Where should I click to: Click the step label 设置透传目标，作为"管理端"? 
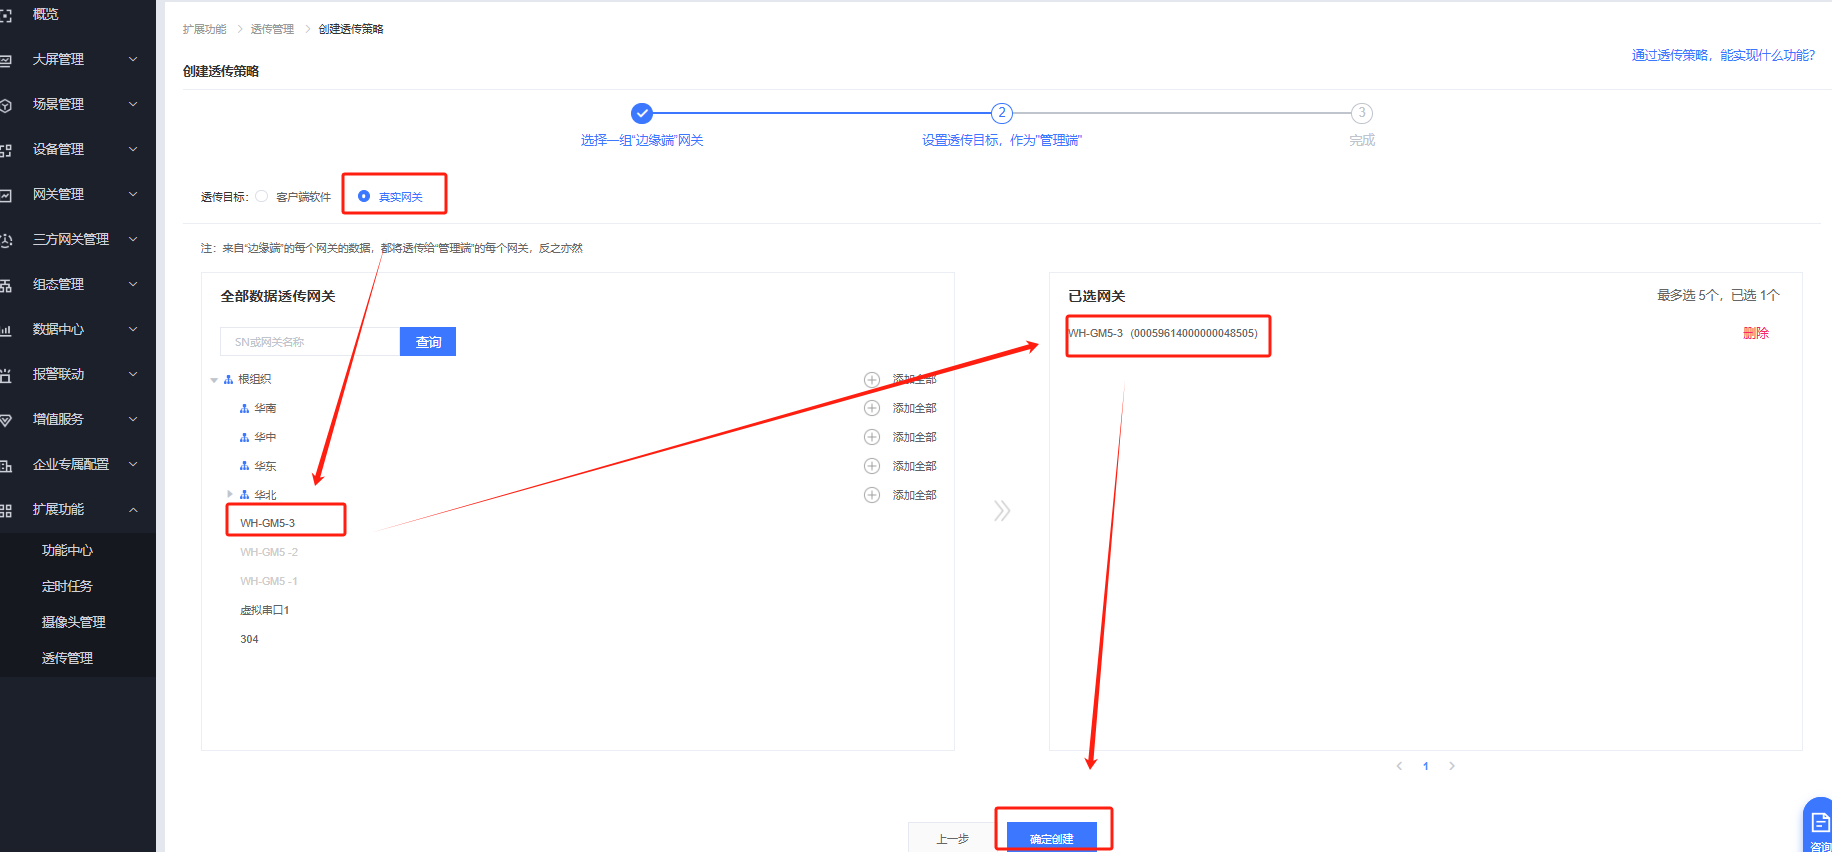click(x=1002, y=140)
